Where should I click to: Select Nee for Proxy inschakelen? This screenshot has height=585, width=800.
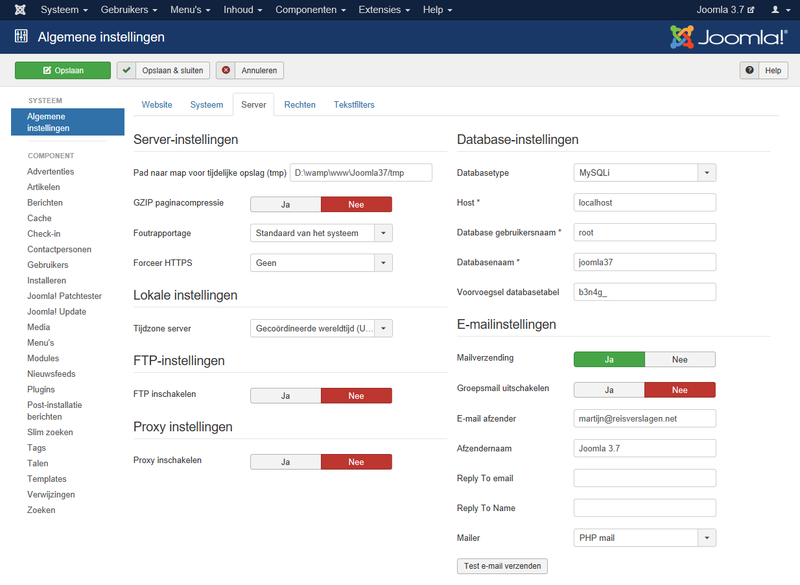(x=356, y=462)
